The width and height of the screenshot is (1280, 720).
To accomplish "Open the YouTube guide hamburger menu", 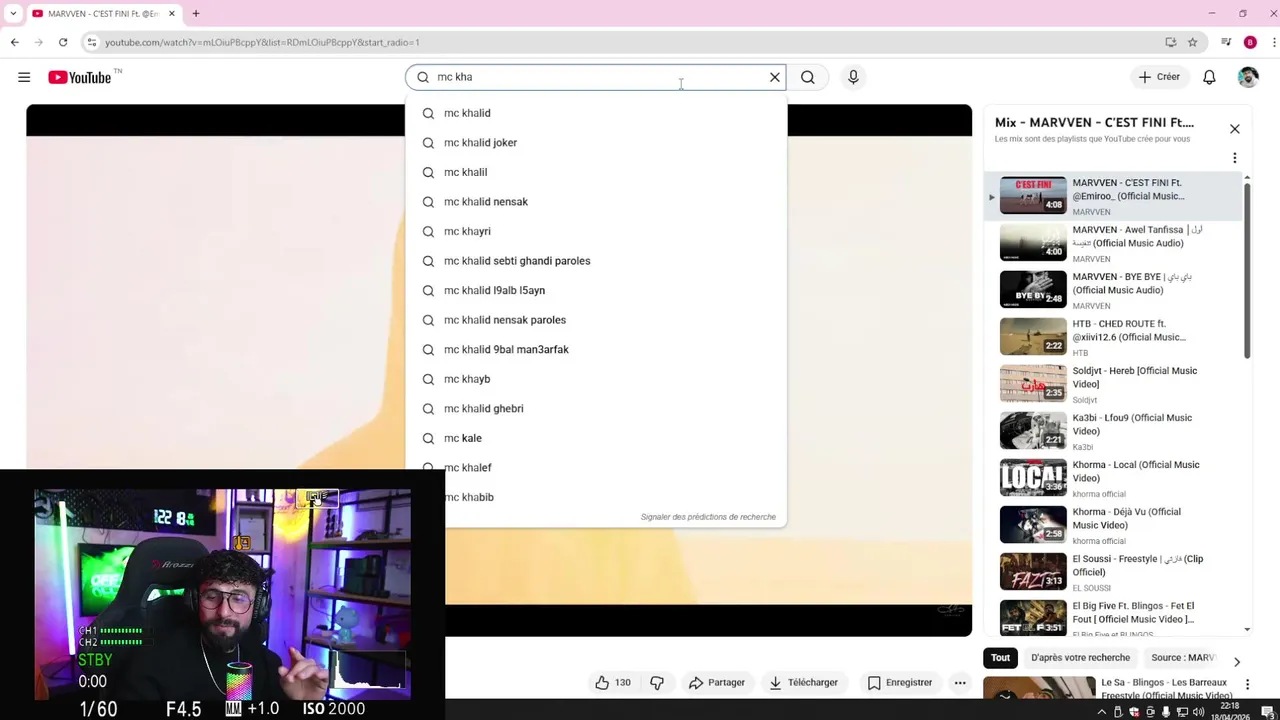I will coord(24,77).
